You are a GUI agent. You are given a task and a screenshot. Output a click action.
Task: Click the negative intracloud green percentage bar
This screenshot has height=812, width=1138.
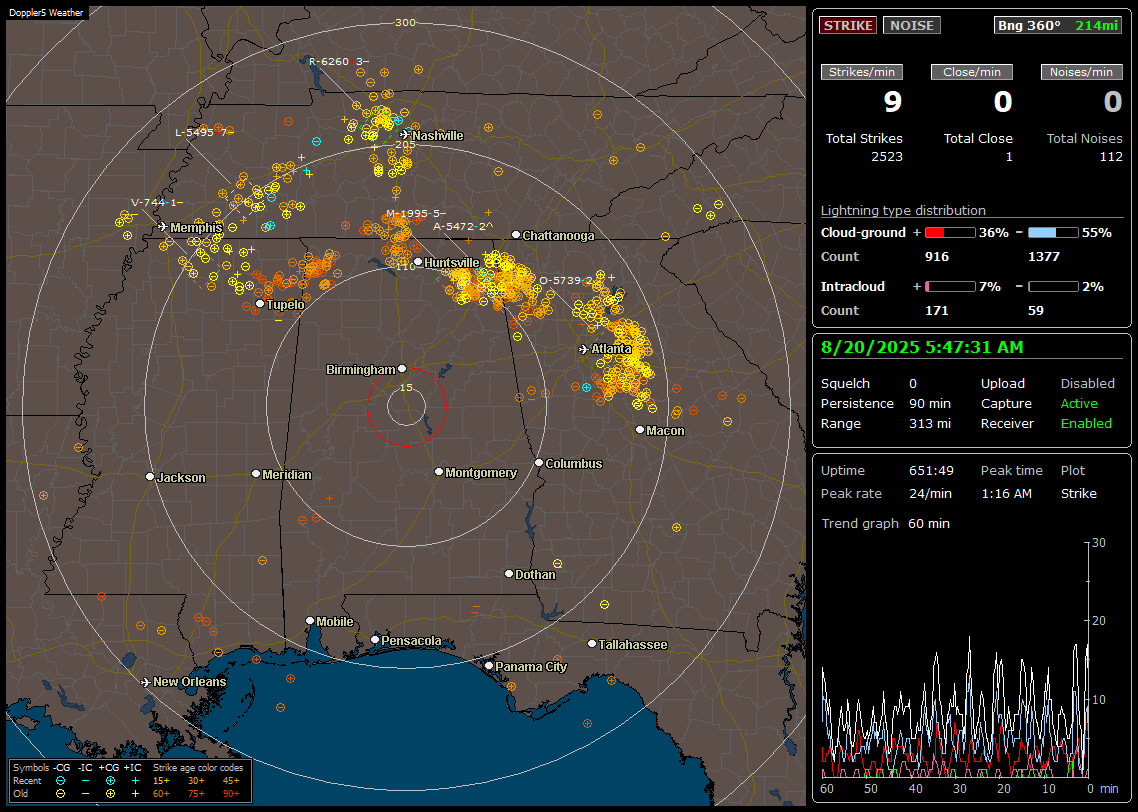[1053, 287]
